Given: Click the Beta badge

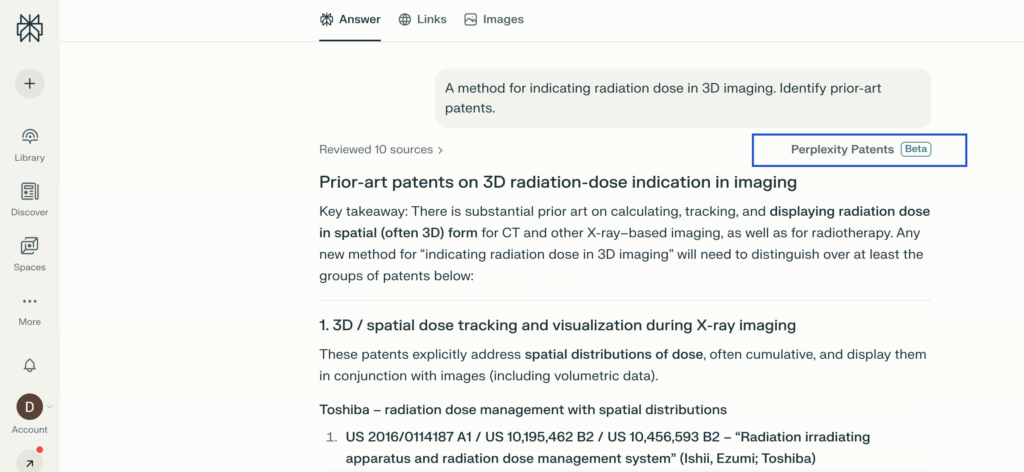Looking at the screenshot, I should [x=916, y=150].
